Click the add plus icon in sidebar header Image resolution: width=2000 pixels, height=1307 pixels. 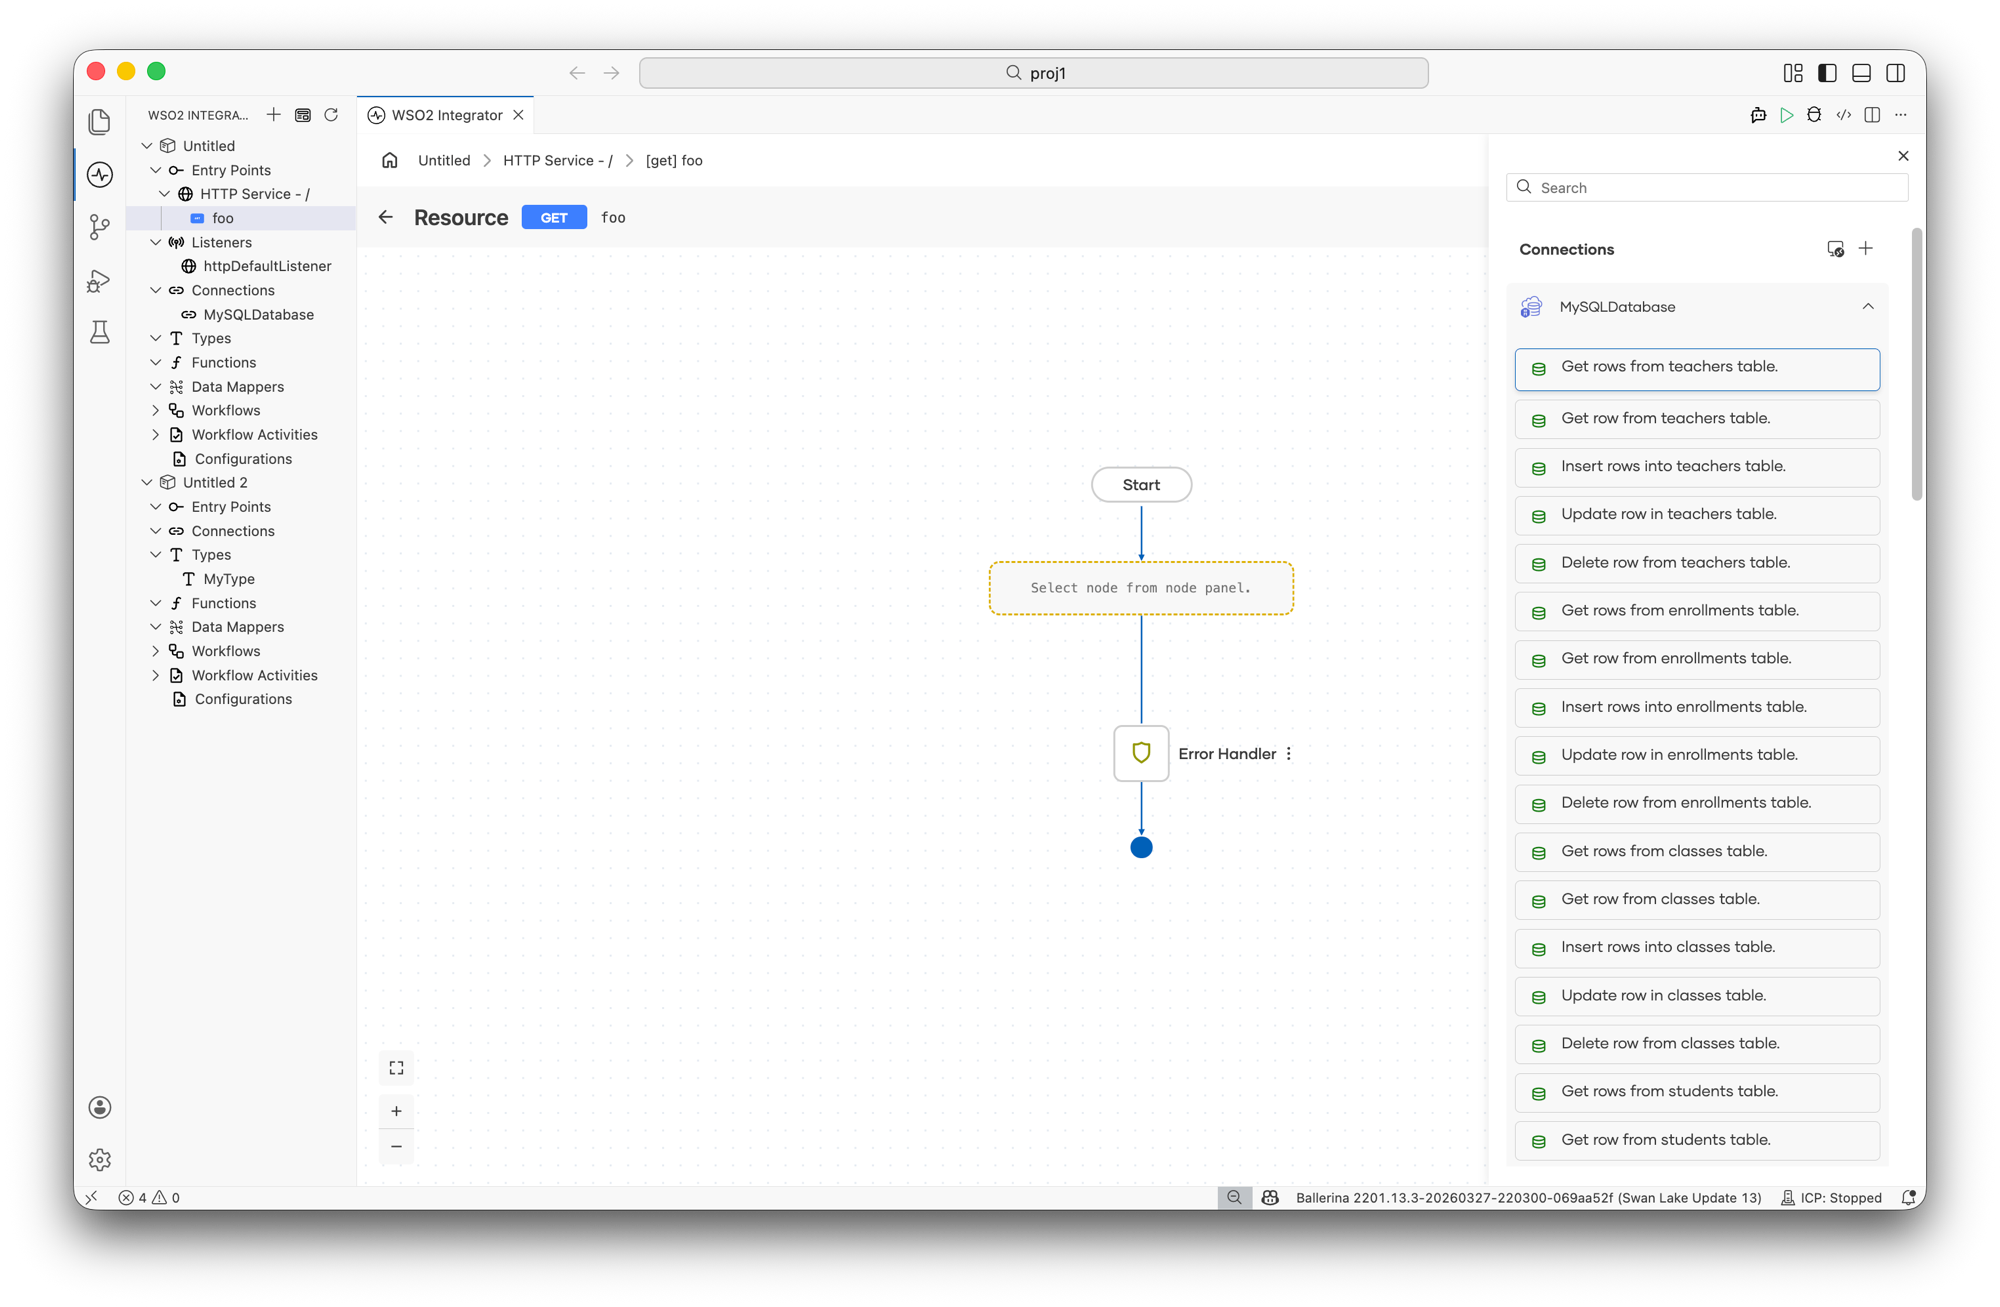pyautogui.click(x=274, y=115)
